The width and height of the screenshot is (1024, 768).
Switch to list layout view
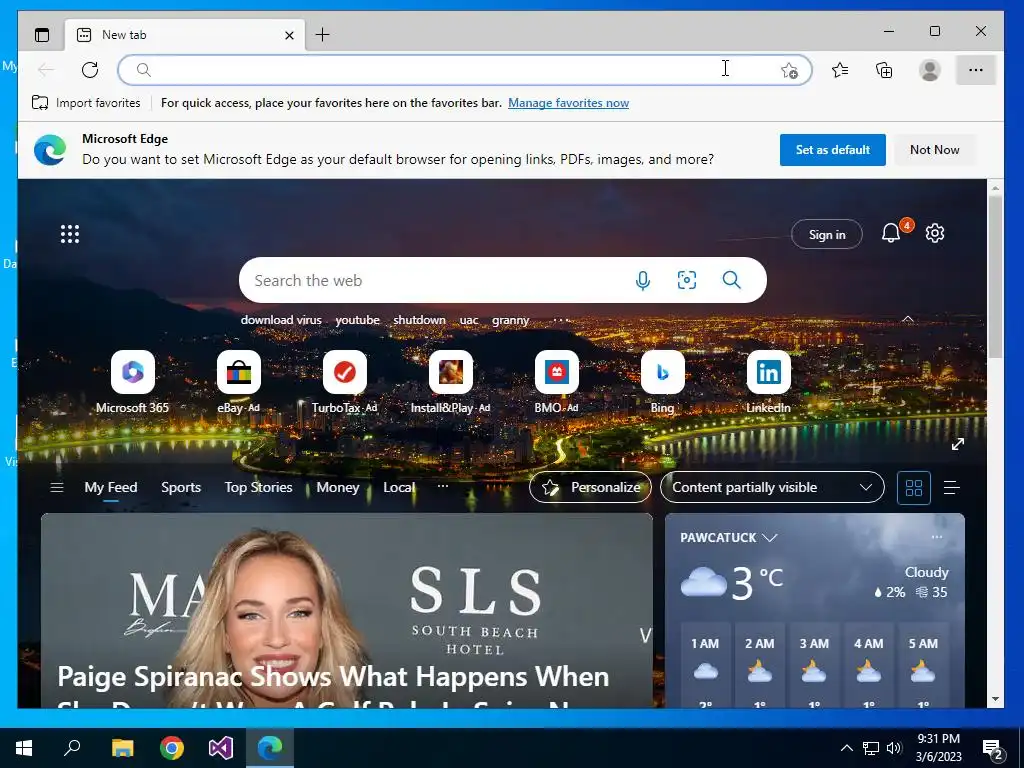click(952, 488)
